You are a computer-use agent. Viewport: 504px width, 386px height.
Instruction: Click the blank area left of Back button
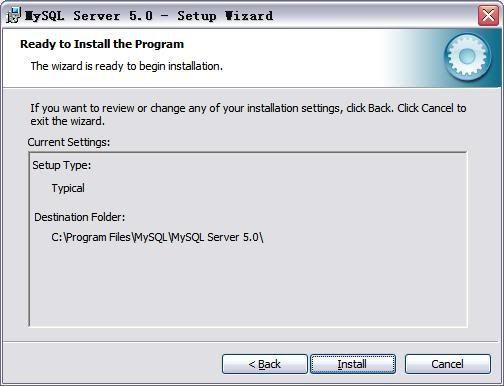(x=112, y=364)
